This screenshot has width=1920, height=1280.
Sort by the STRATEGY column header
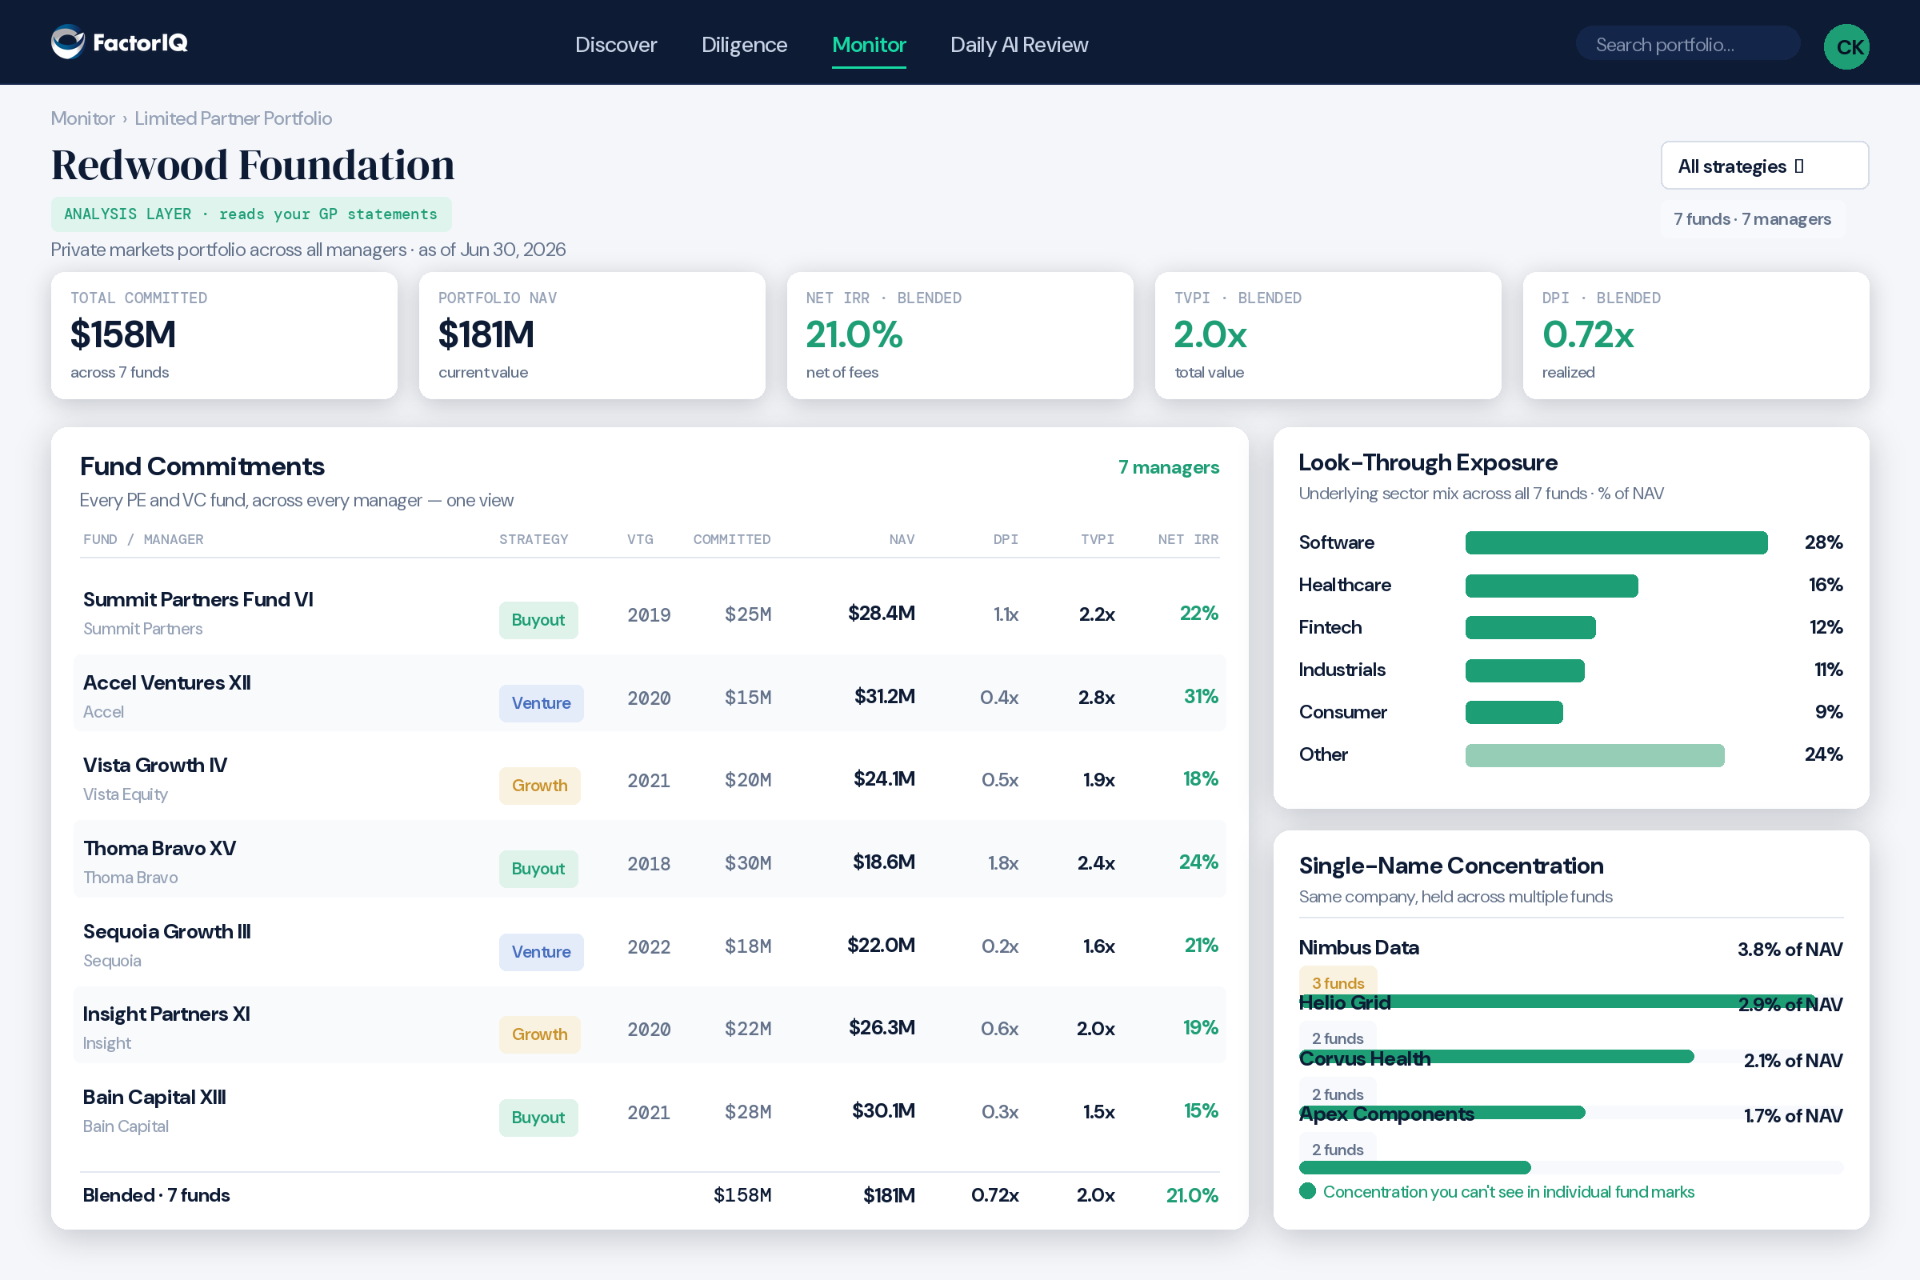(534, 539)
